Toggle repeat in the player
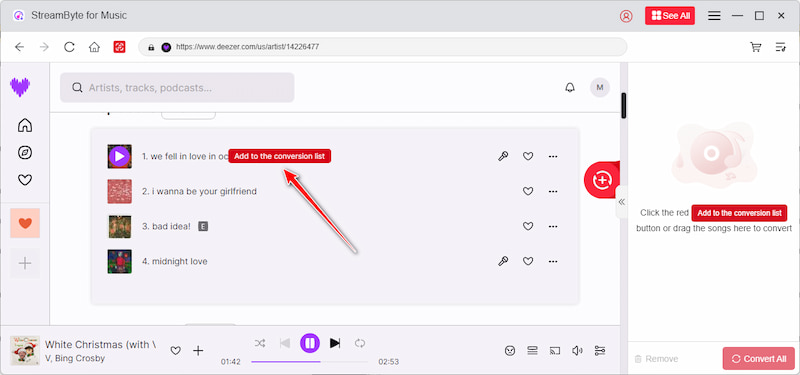 [360, 343]
